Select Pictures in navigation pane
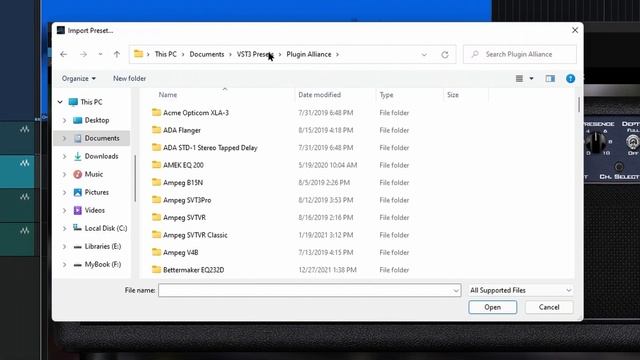 click(x=97, y=192)
